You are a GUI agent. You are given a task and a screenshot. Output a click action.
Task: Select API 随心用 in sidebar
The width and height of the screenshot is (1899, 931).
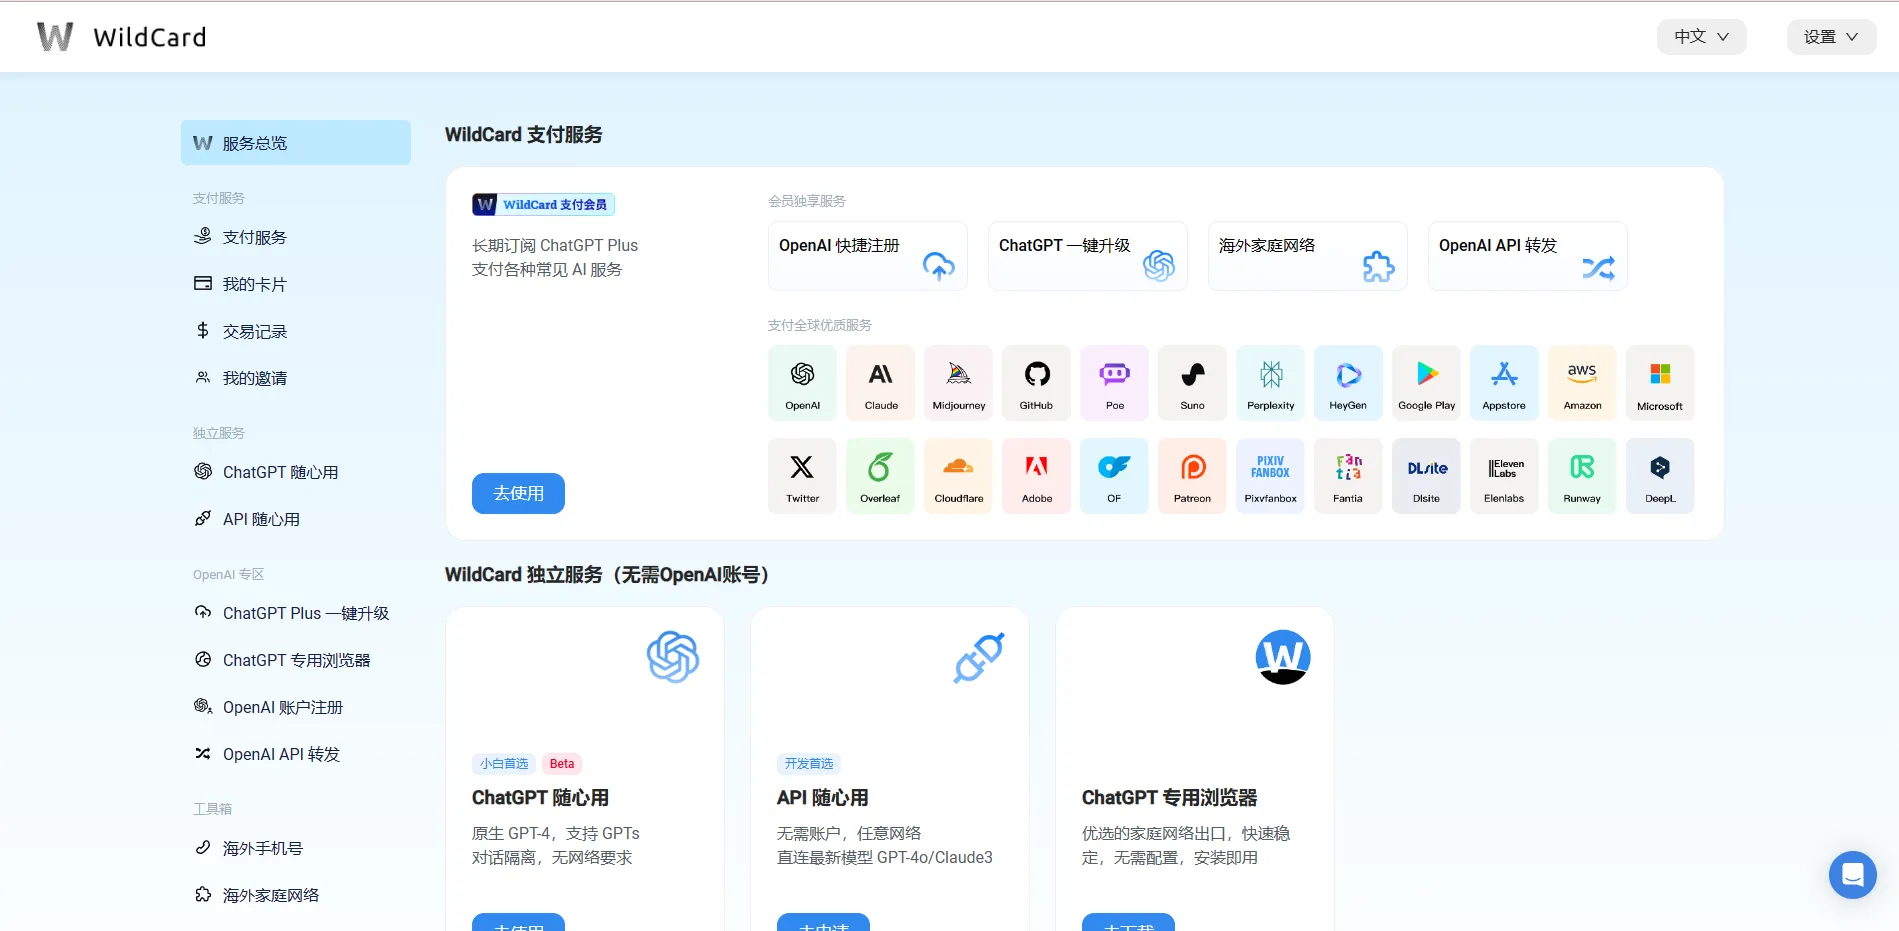(296, 519)
